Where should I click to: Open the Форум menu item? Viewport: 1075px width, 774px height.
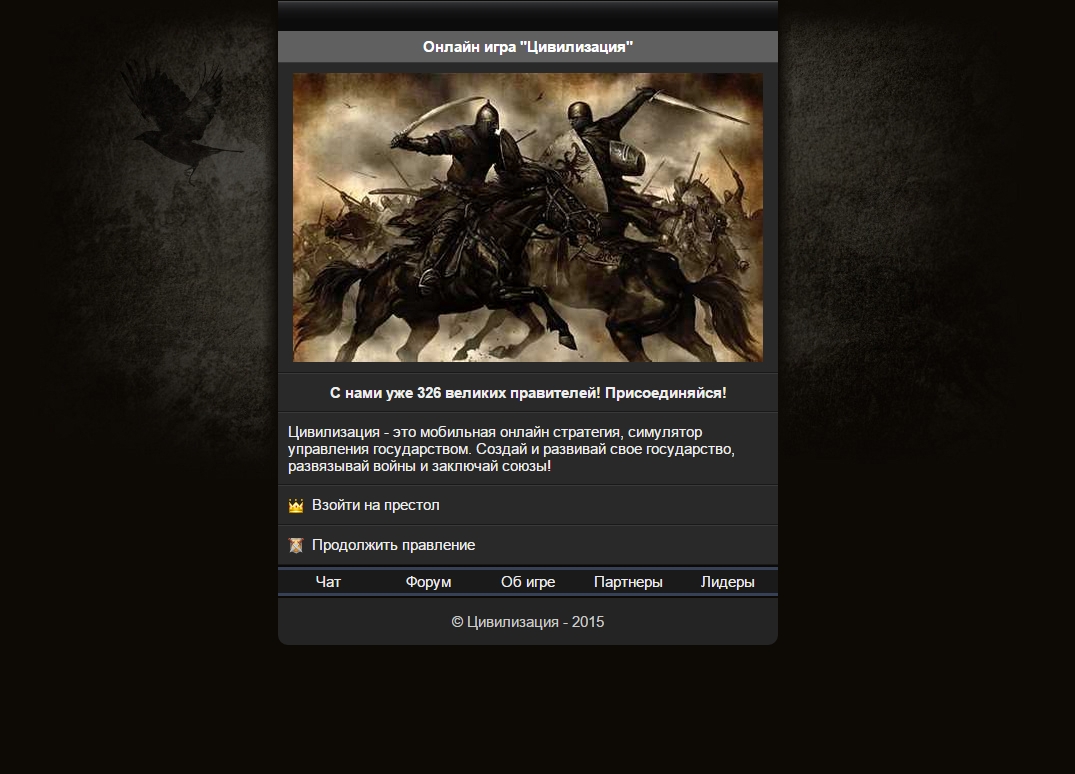point(428,582)
